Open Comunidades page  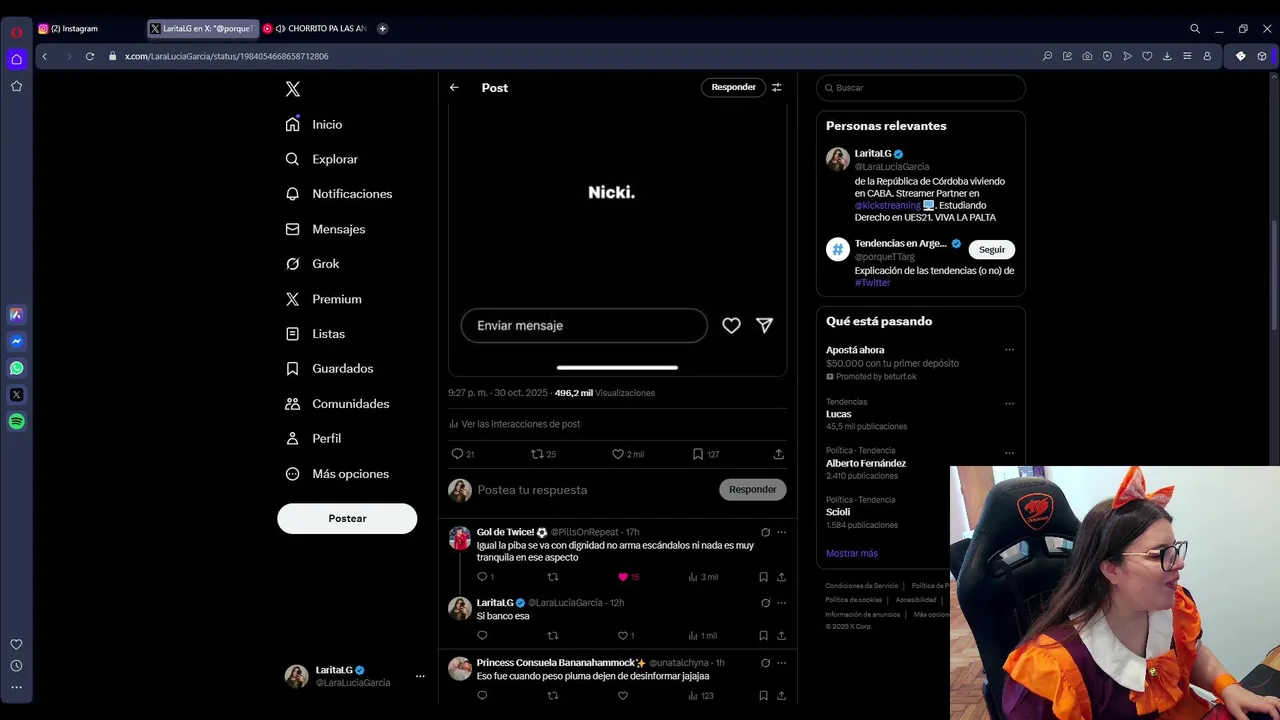point(337,404)
